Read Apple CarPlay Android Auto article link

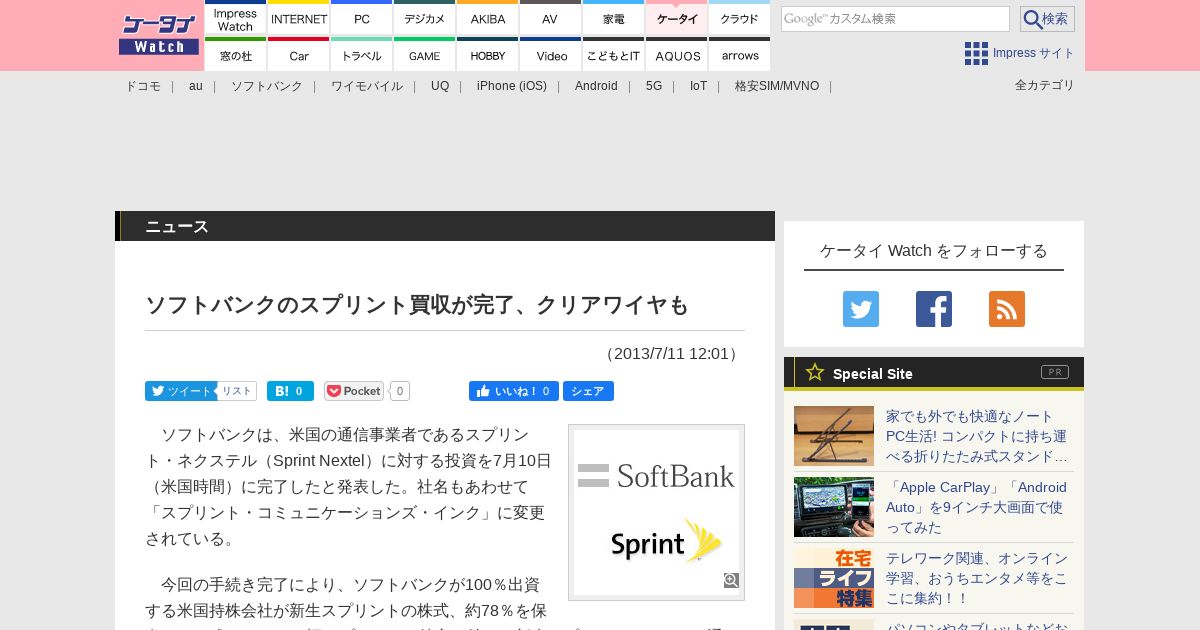(x=977, y=507)
